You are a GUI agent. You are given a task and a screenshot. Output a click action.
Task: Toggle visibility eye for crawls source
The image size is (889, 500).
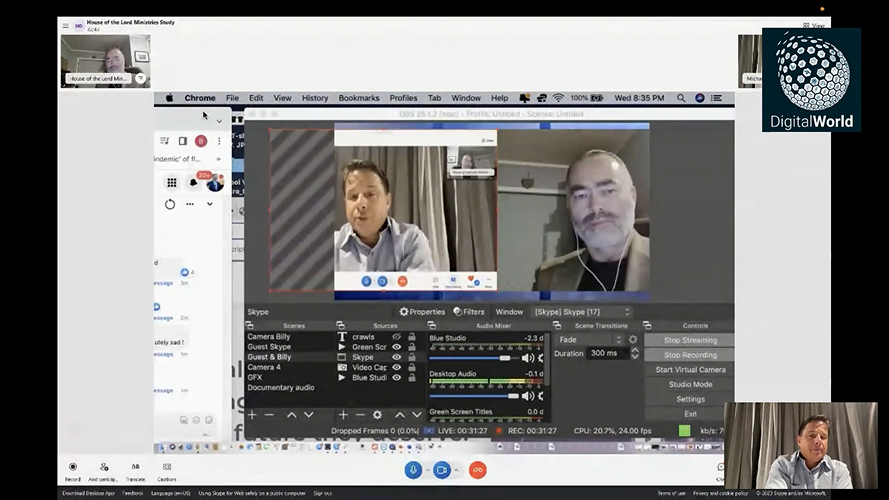click(397, 337)
